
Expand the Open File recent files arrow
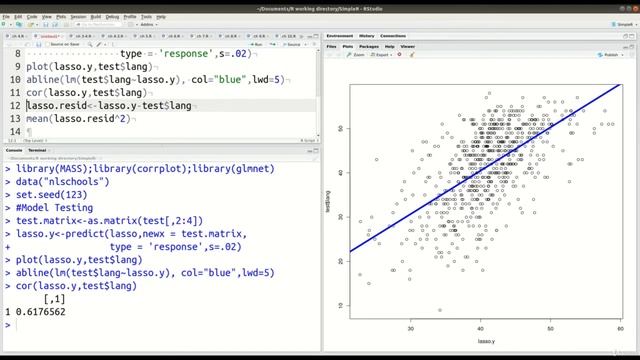tap(37, 24)
